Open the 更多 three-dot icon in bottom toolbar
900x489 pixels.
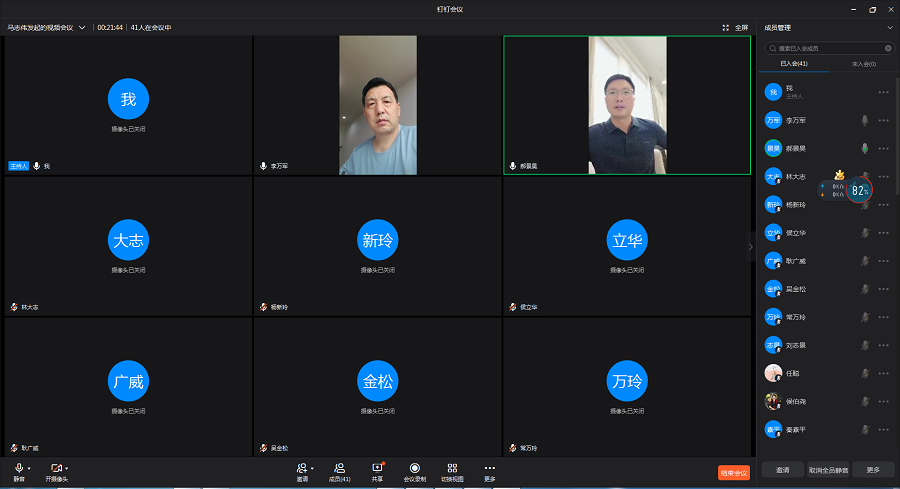coord(489,468)
